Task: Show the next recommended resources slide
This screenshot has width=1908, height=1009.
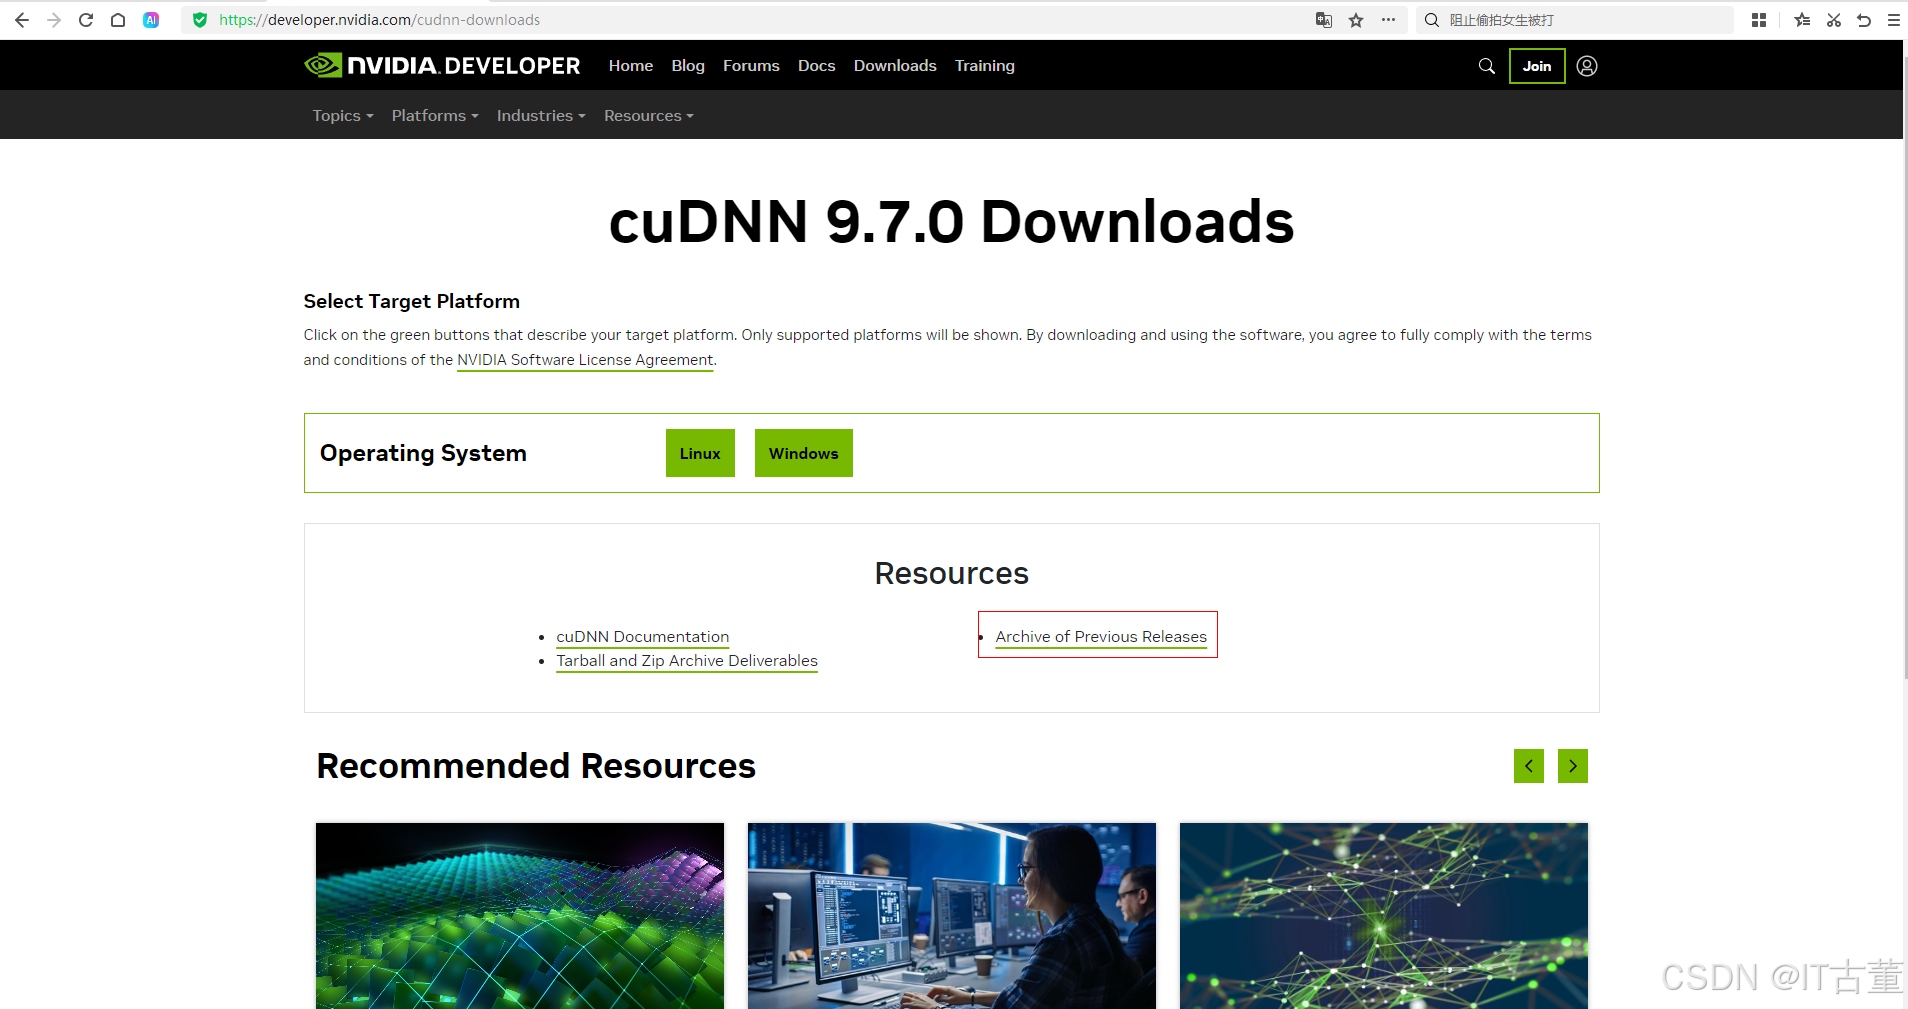Action: 1573,766
